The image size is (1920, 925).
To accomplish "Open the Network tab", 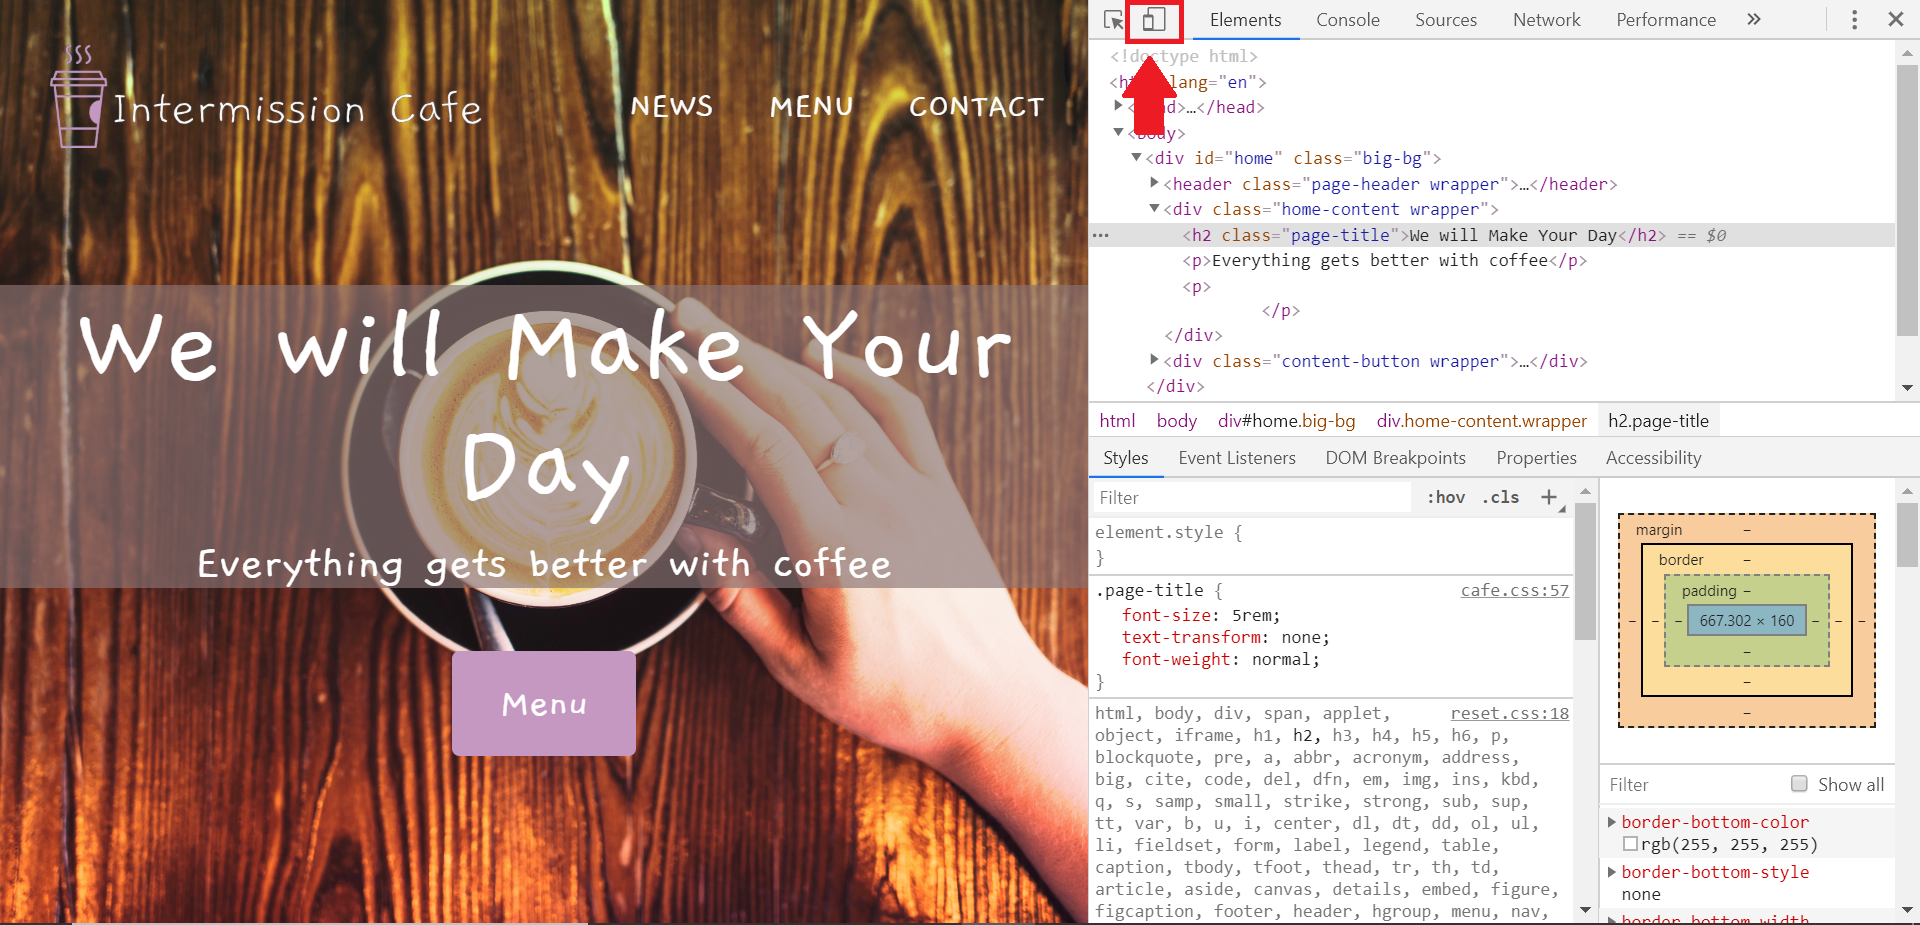I will 1547,20.
